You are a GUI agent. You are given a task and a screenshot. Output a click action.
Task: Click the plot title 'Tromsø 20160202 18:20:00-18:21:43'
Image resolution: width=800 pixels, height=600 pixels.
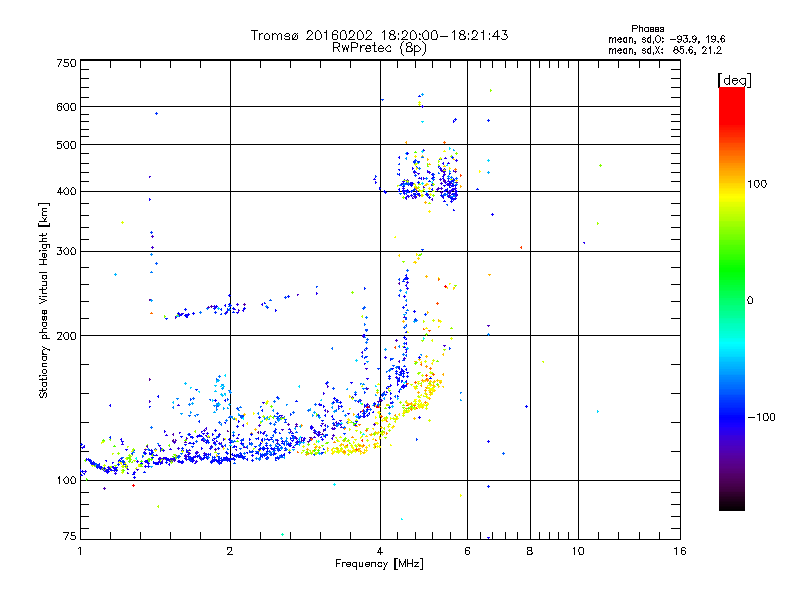(379, 35)
